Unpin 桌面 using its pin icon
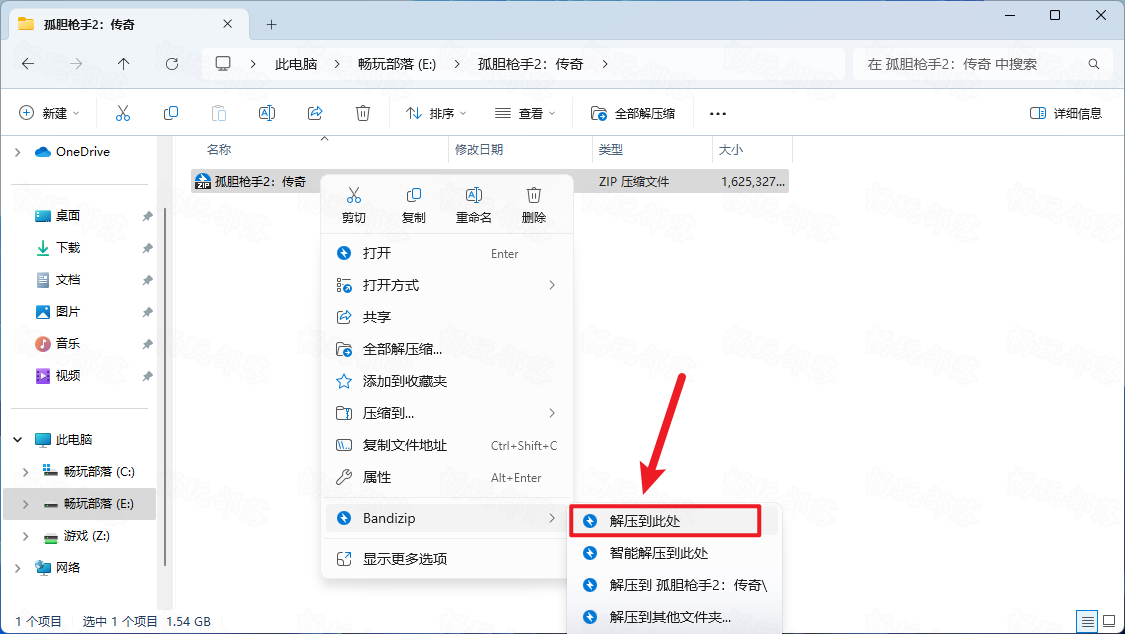 (x=147, y=216)
